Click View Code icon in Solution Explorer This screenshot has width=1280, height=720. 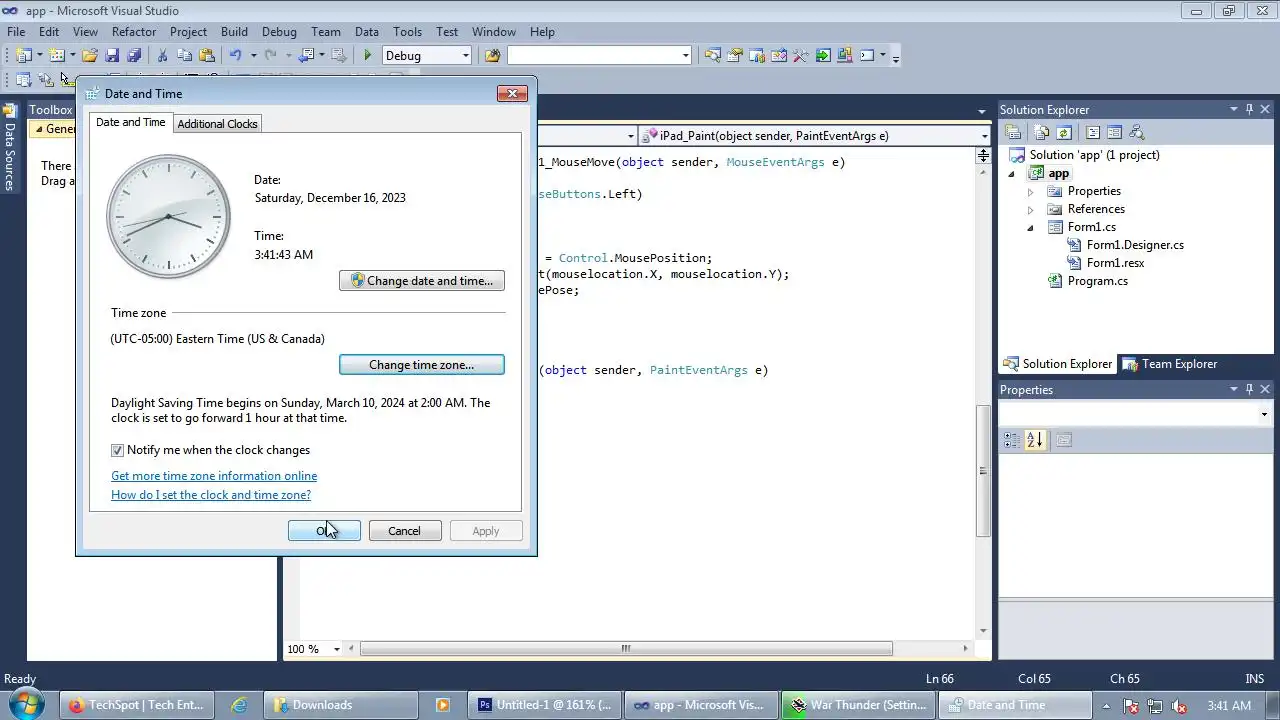(1093, 132)
